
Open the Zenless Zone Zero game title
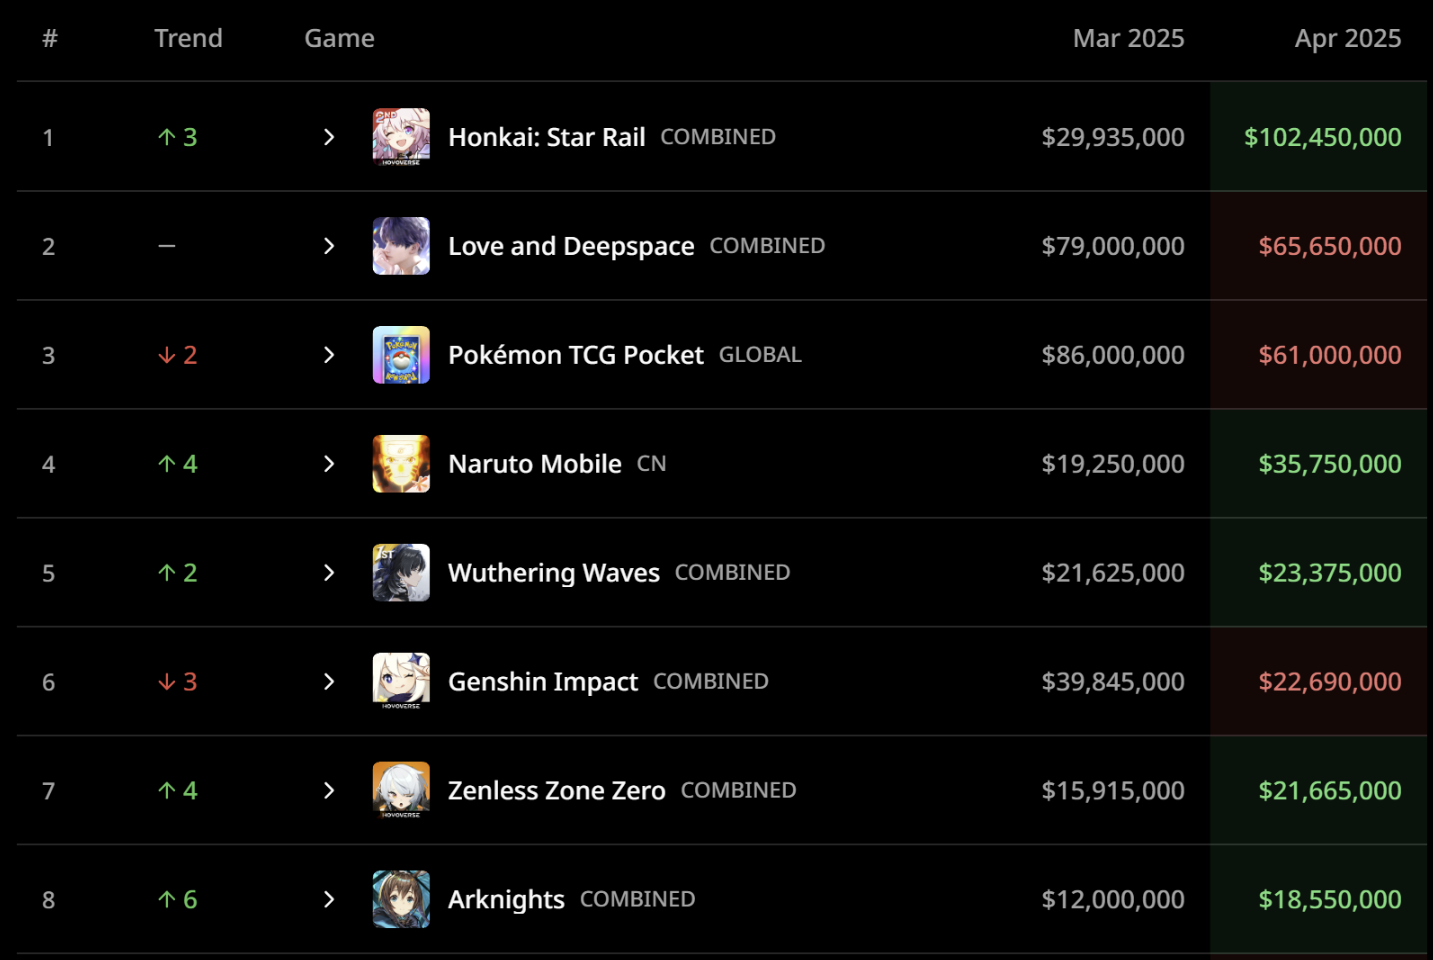[556, 791]
